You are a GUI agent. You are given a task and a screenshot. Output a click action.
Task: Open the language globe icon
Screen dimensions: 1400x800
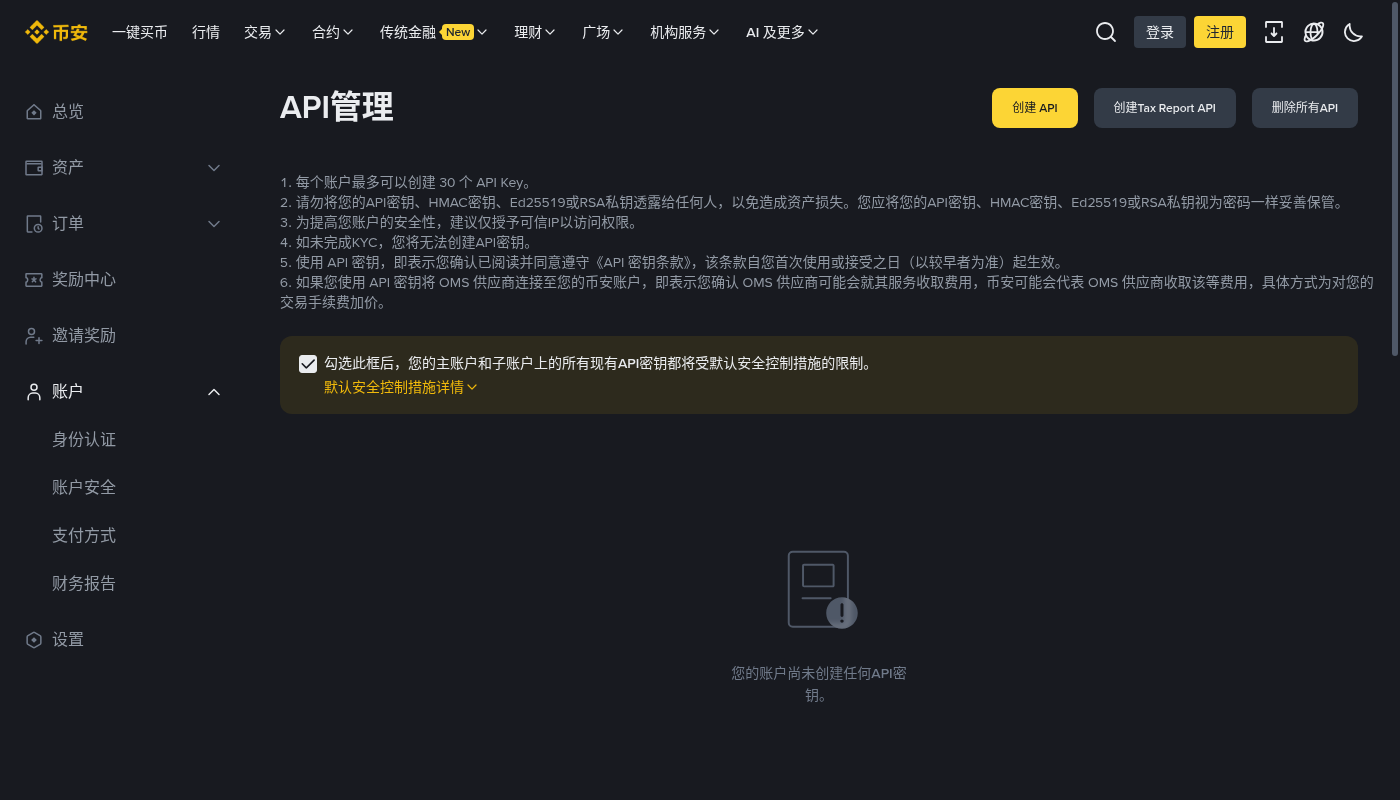pos(1314,32)
